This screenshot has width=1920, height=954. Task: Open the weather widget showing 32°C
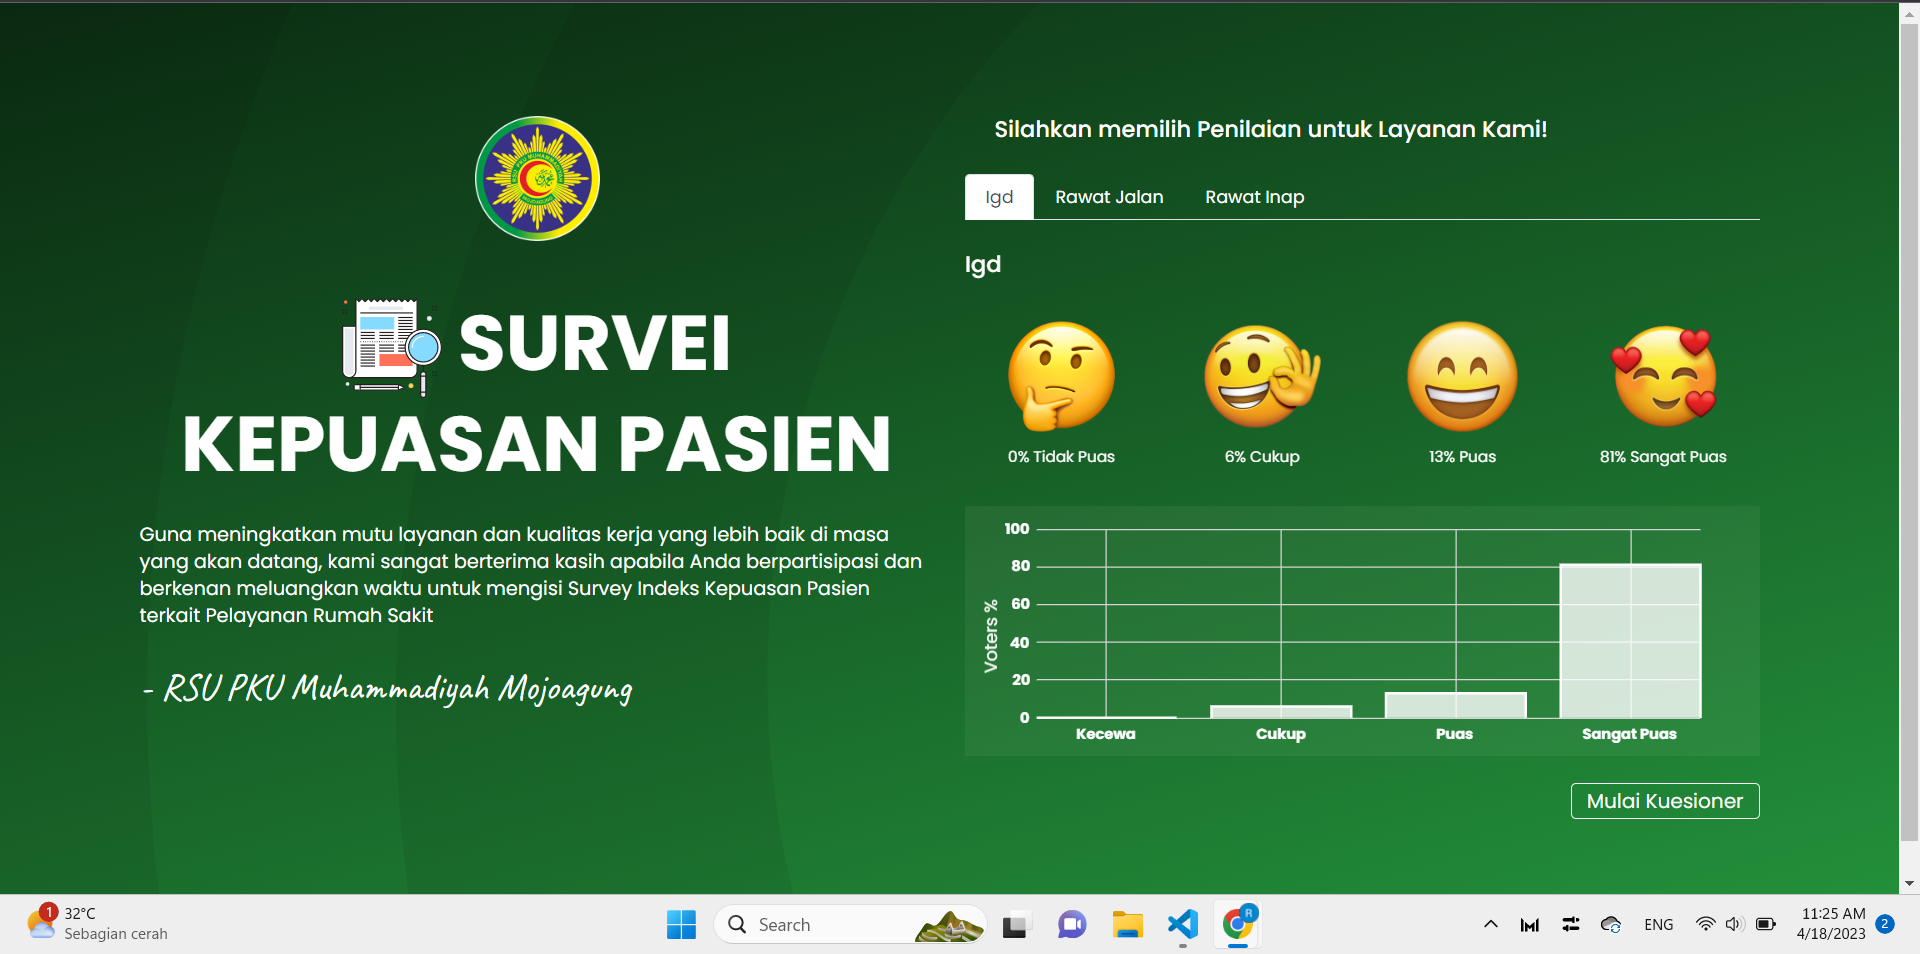(x=98, y=923)
